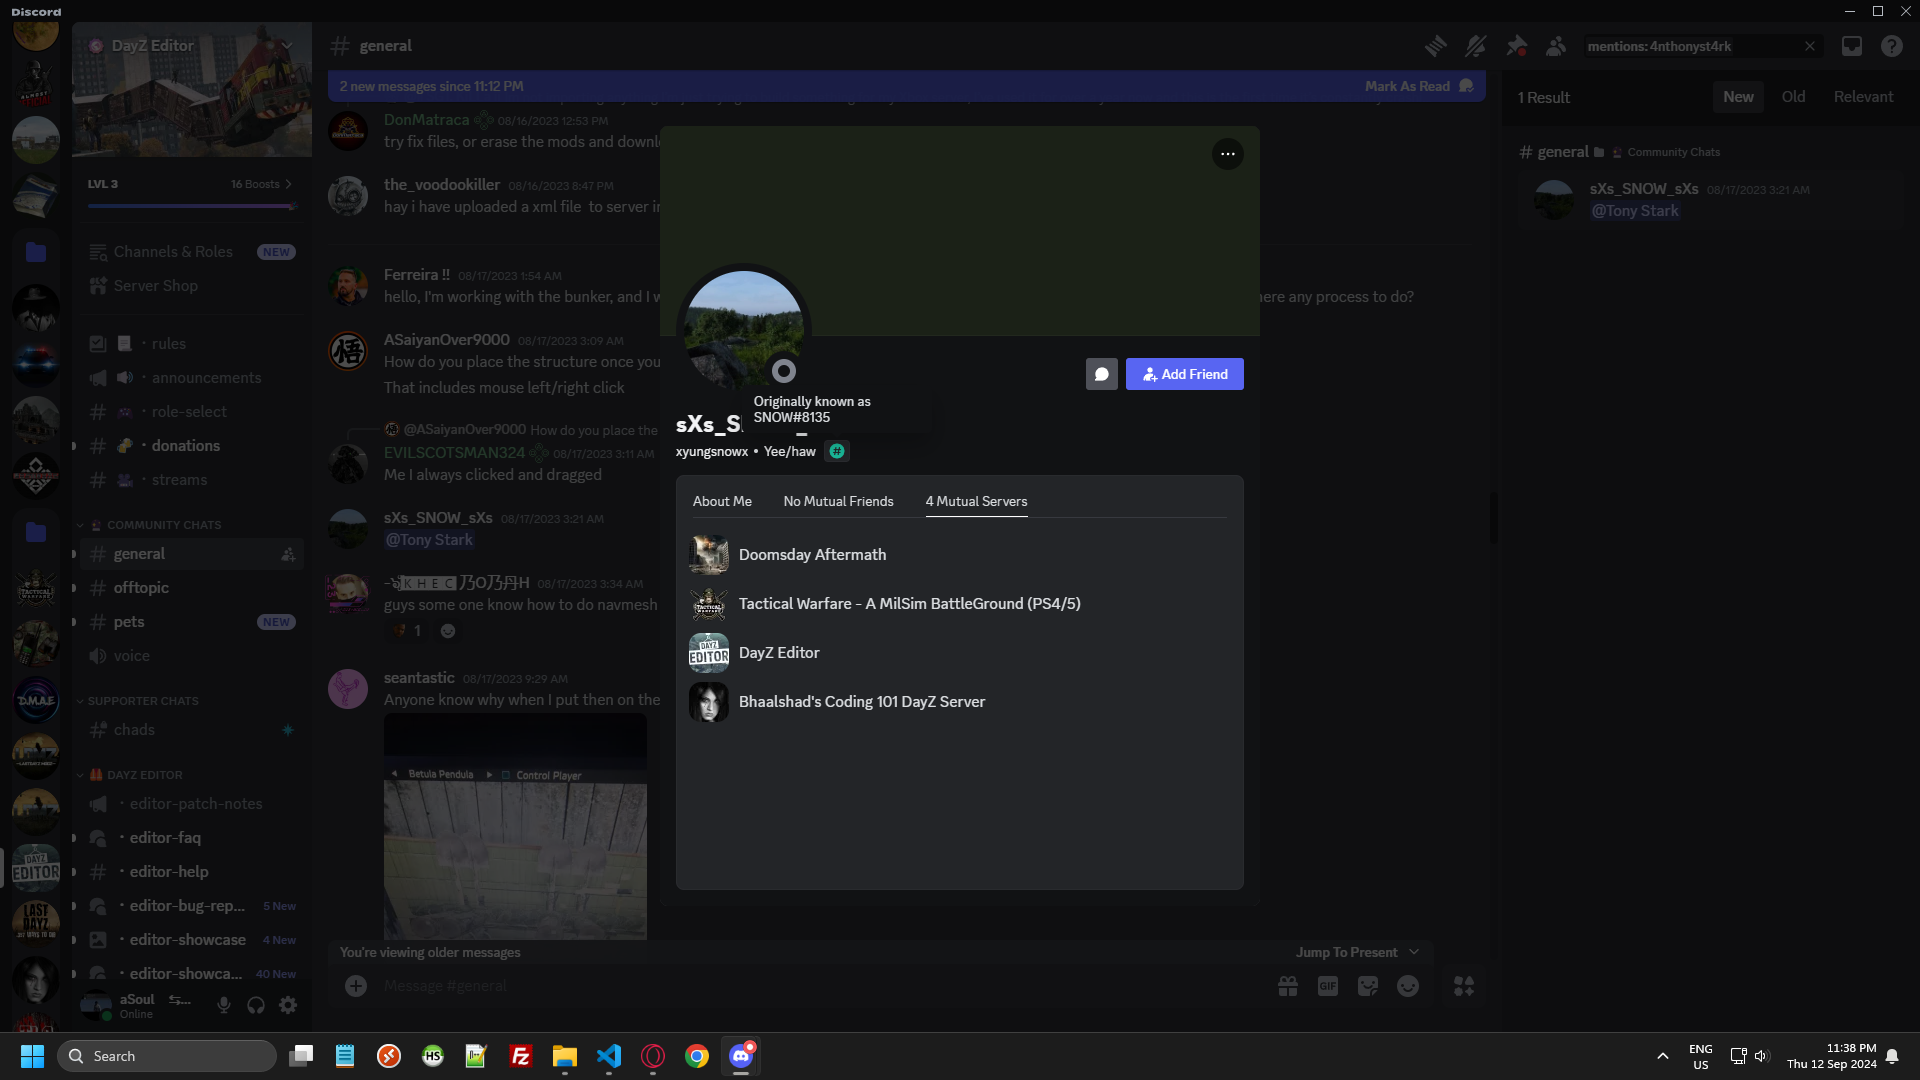
Task: Clear the mentions search field
Action: (1810, 46)
